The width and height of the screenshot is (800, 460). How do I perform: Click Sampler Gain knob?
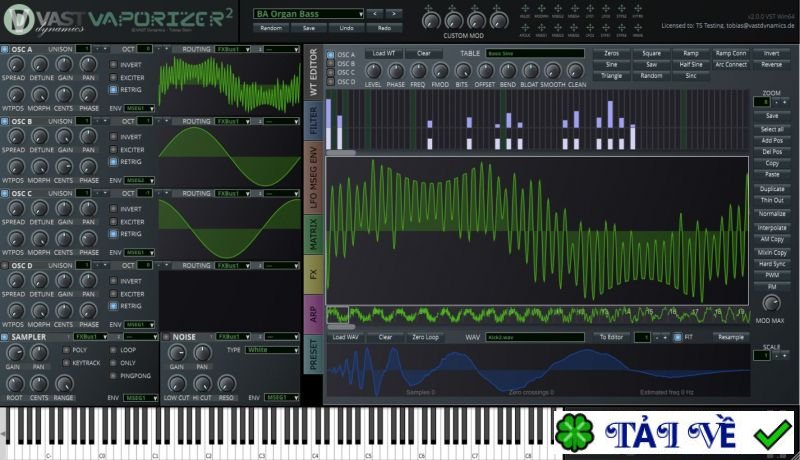point(15,353)
